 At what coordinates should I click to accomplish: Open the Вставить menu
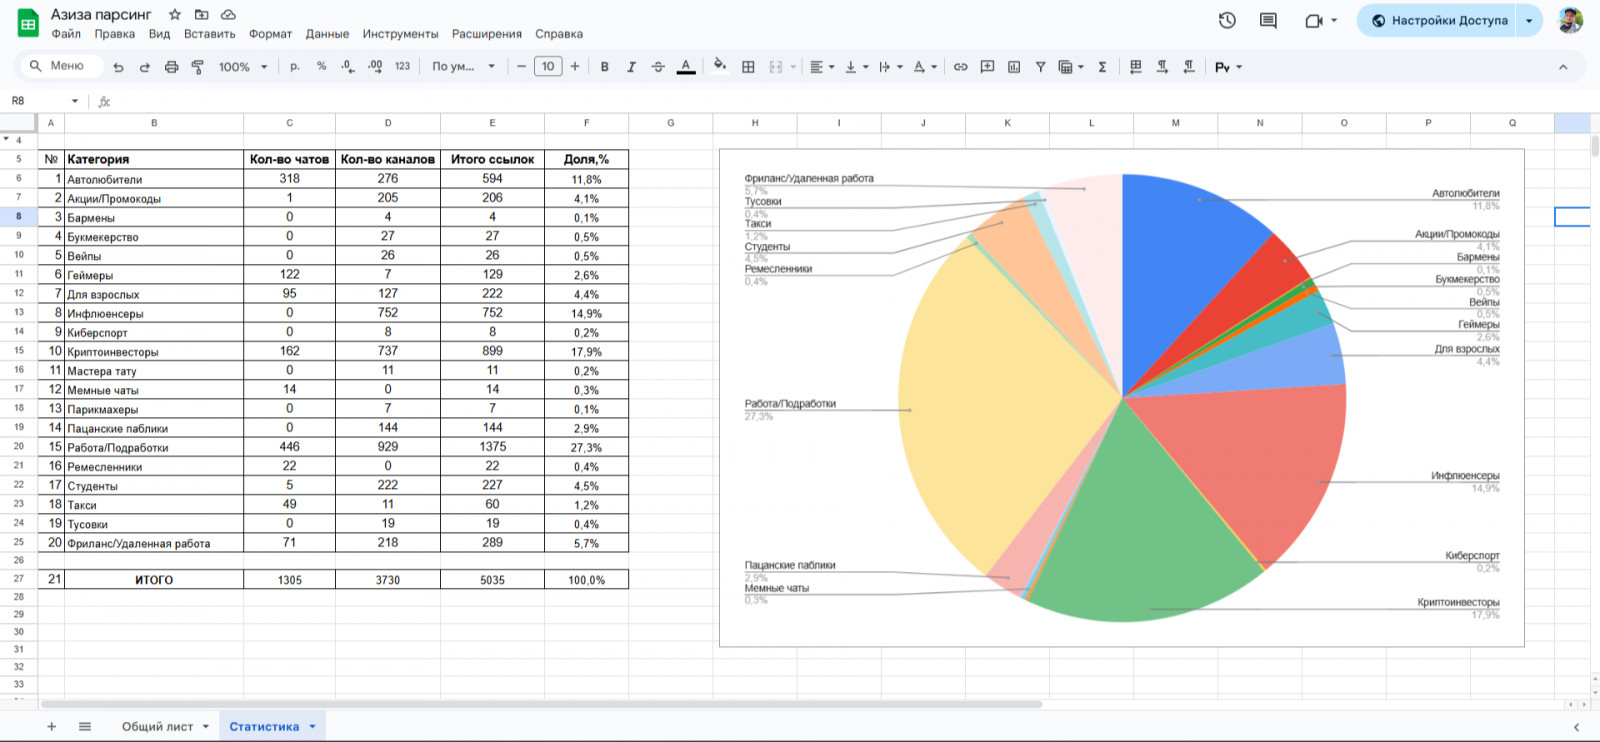pyautogui.click(x=210, y=34)
